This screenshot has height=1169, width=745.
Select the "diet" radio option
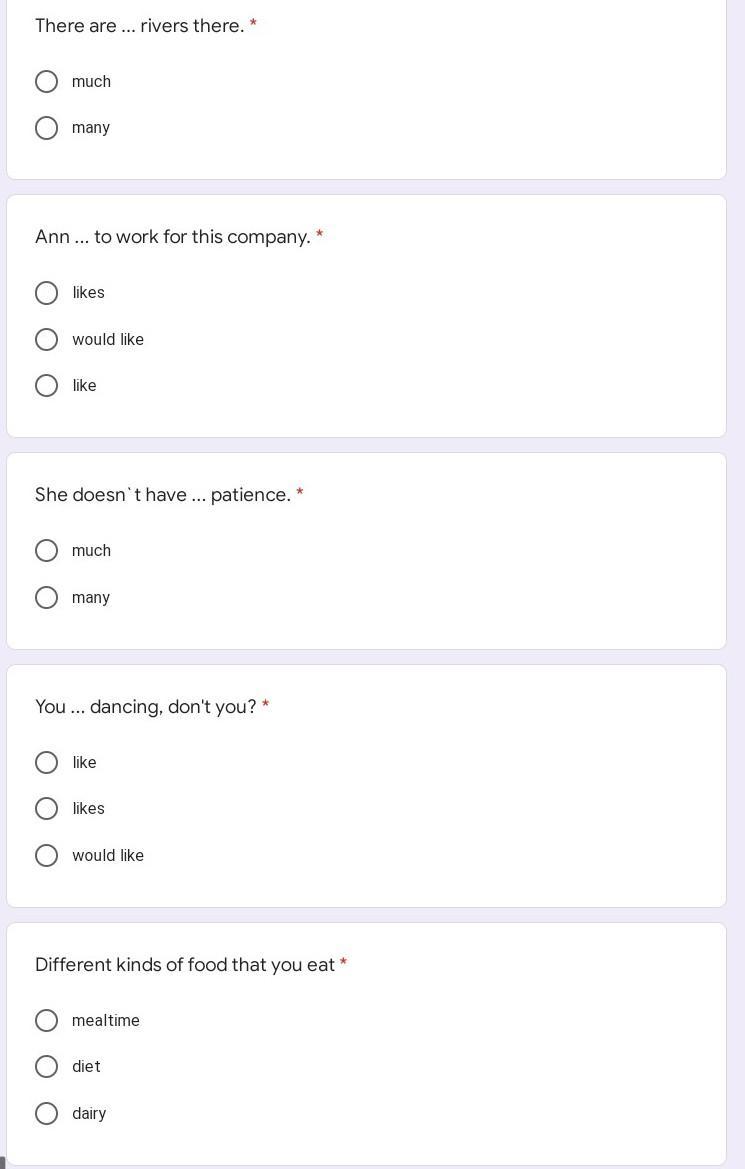(47, 1067)
